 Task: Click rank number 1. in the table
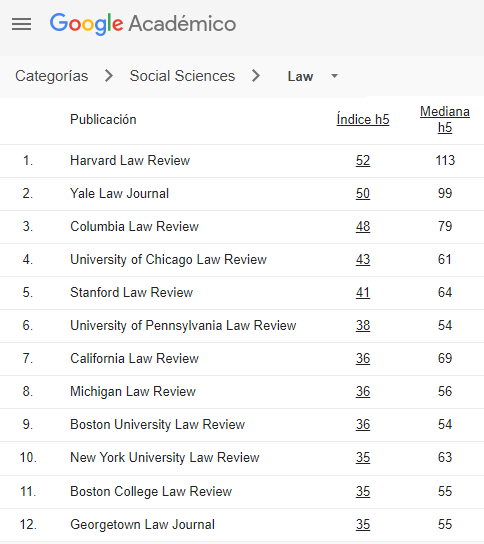click(28, 161)
